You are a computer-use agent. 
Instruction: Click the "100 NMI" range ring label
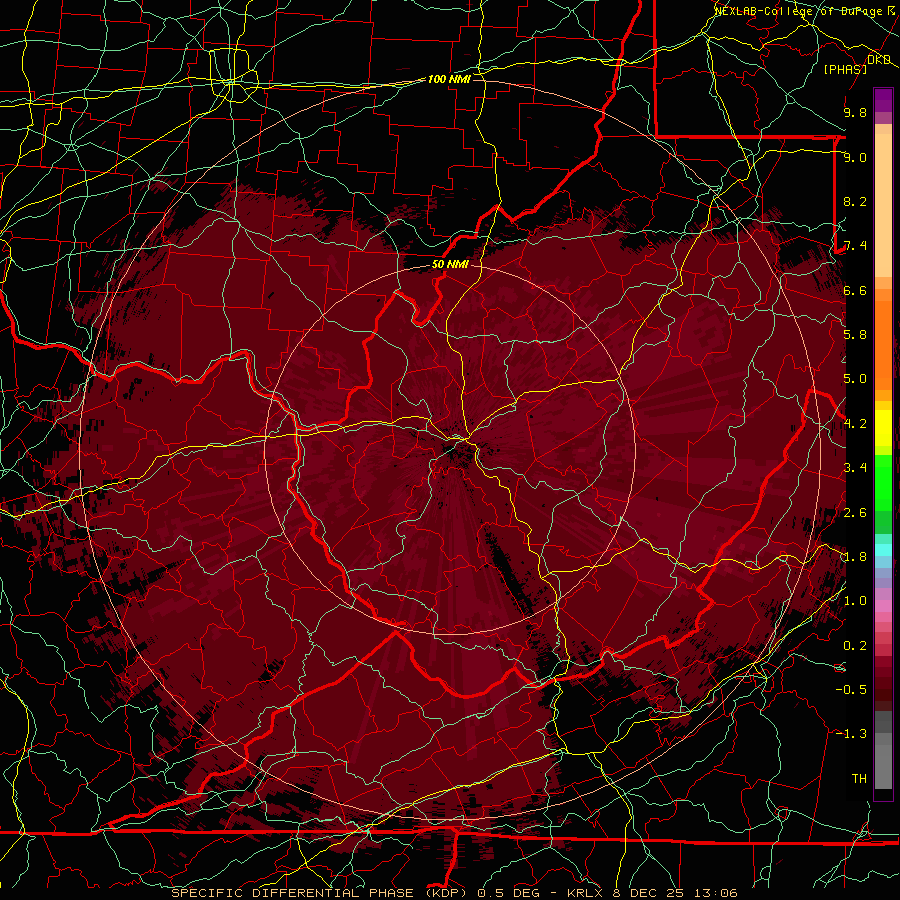449,79
